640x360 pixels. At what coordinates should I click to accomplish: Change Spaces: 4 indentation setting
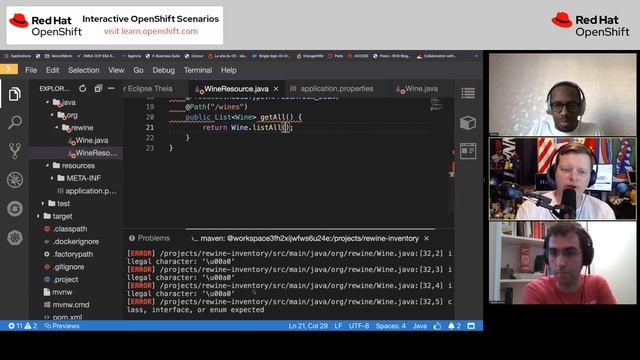pyautogui.click(x=391, y=326)
